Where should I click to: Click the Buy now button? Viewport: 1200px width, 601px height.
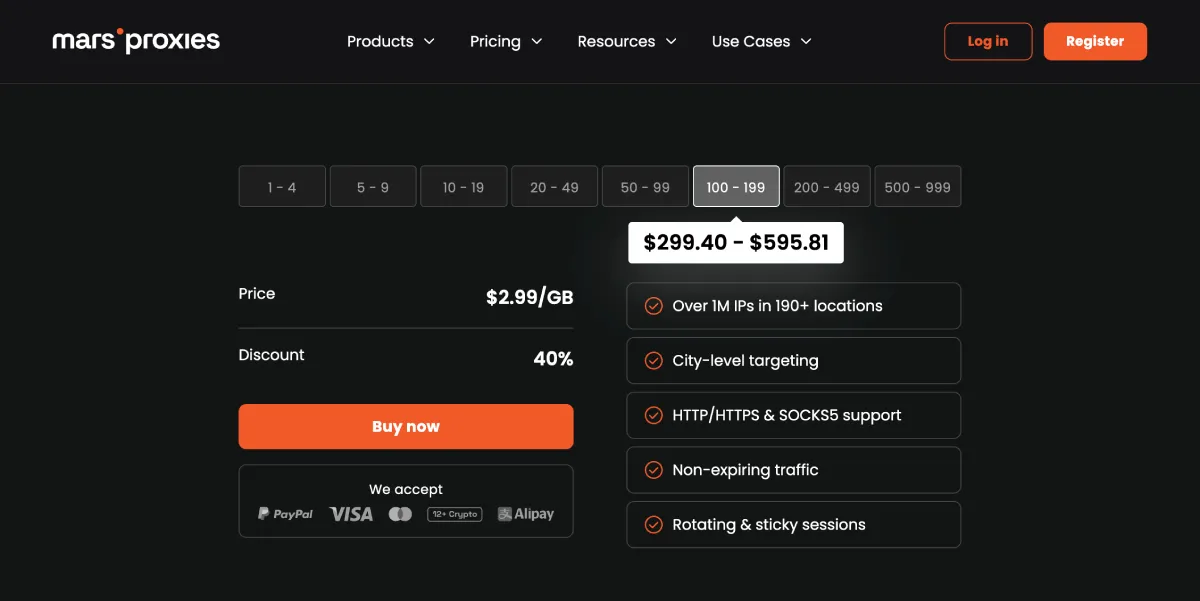[406, 427]
